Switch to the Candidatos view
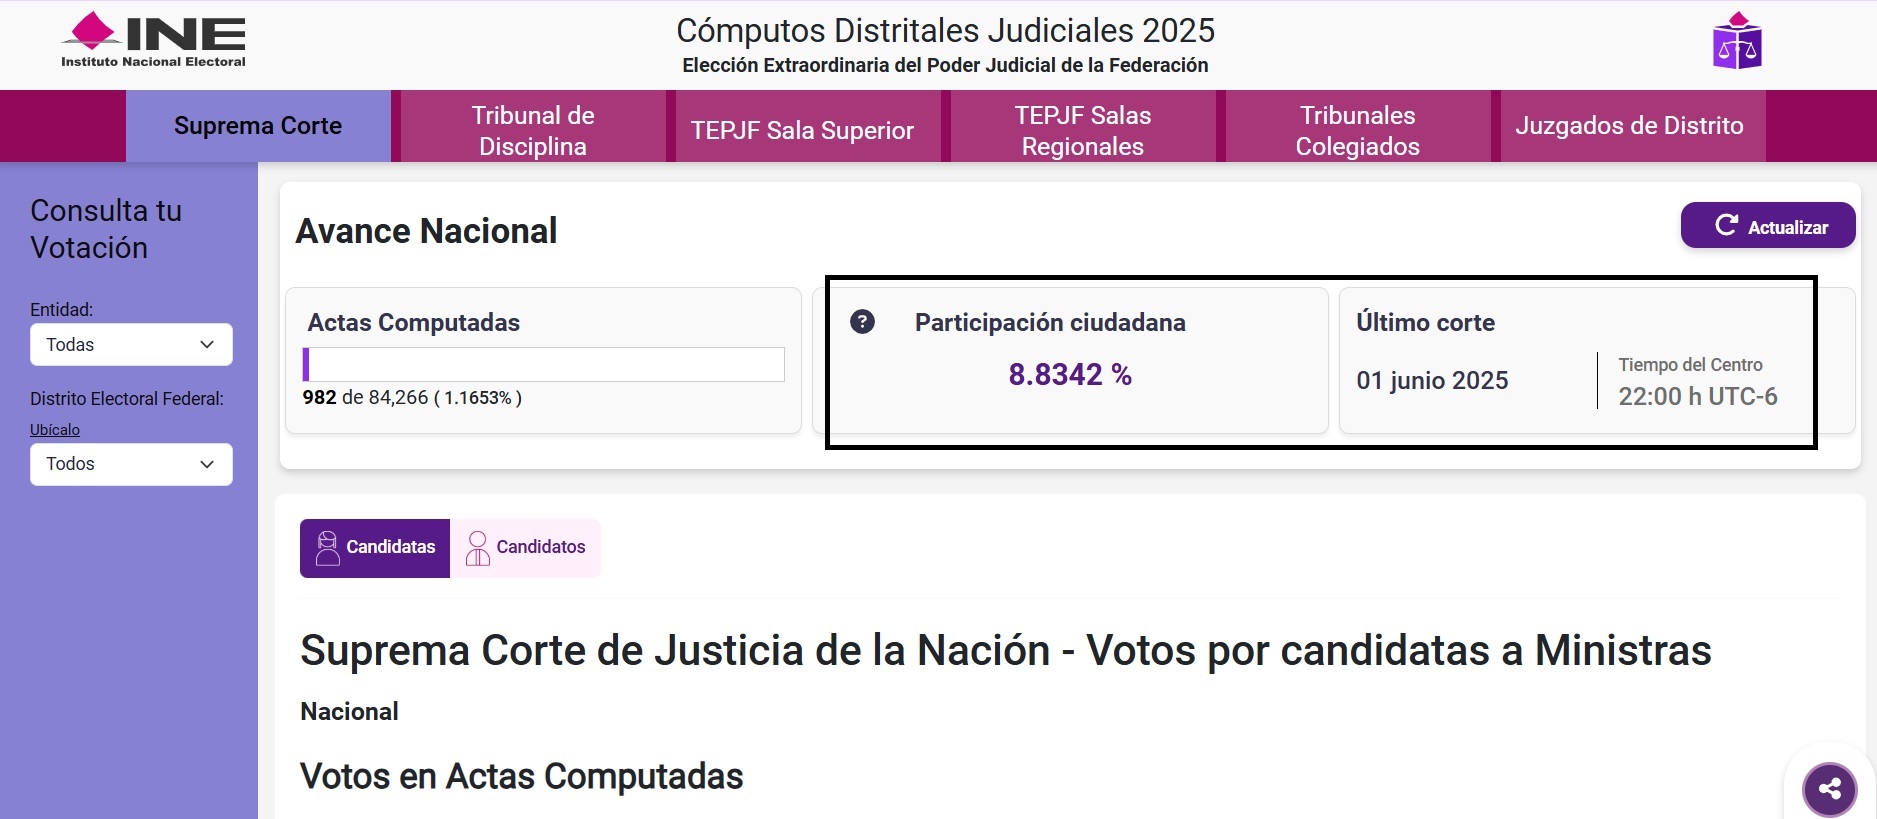 pyautogui.click(x=526, y=548)
